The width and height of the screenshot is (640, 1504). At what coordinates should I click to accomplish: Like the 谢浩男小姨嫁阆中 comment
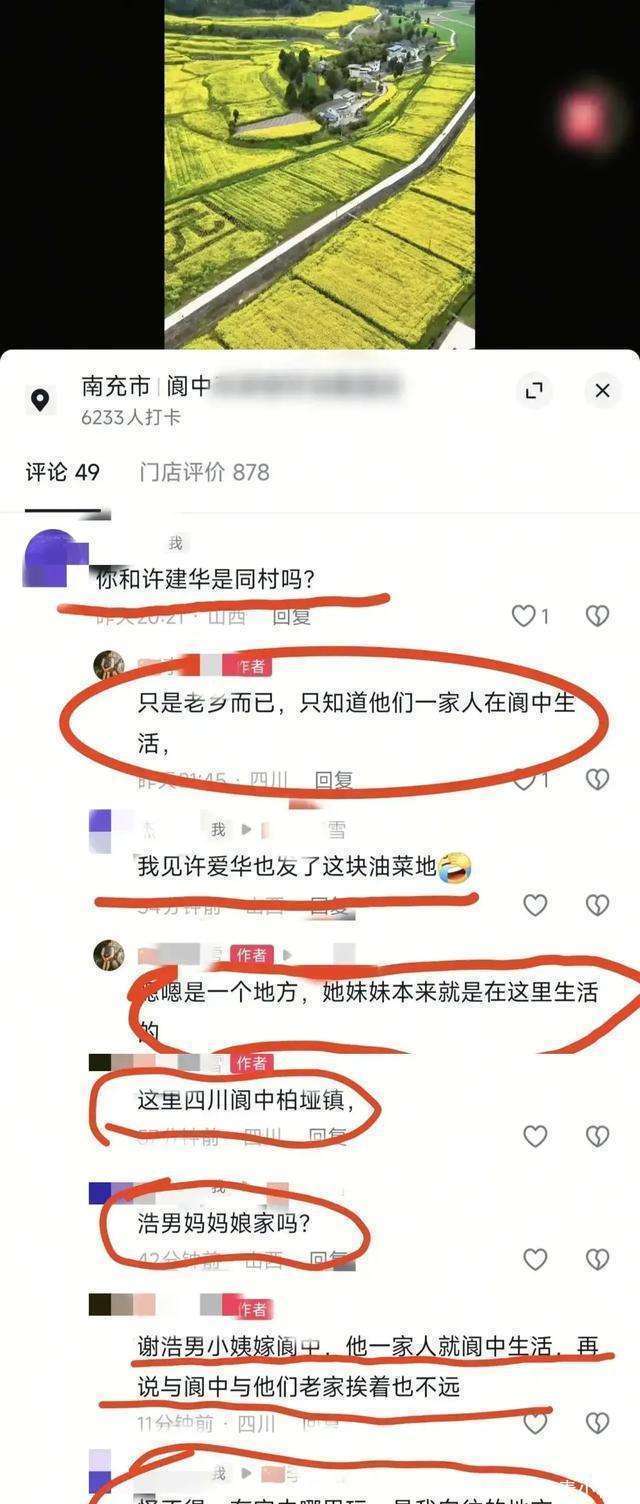535,1421
